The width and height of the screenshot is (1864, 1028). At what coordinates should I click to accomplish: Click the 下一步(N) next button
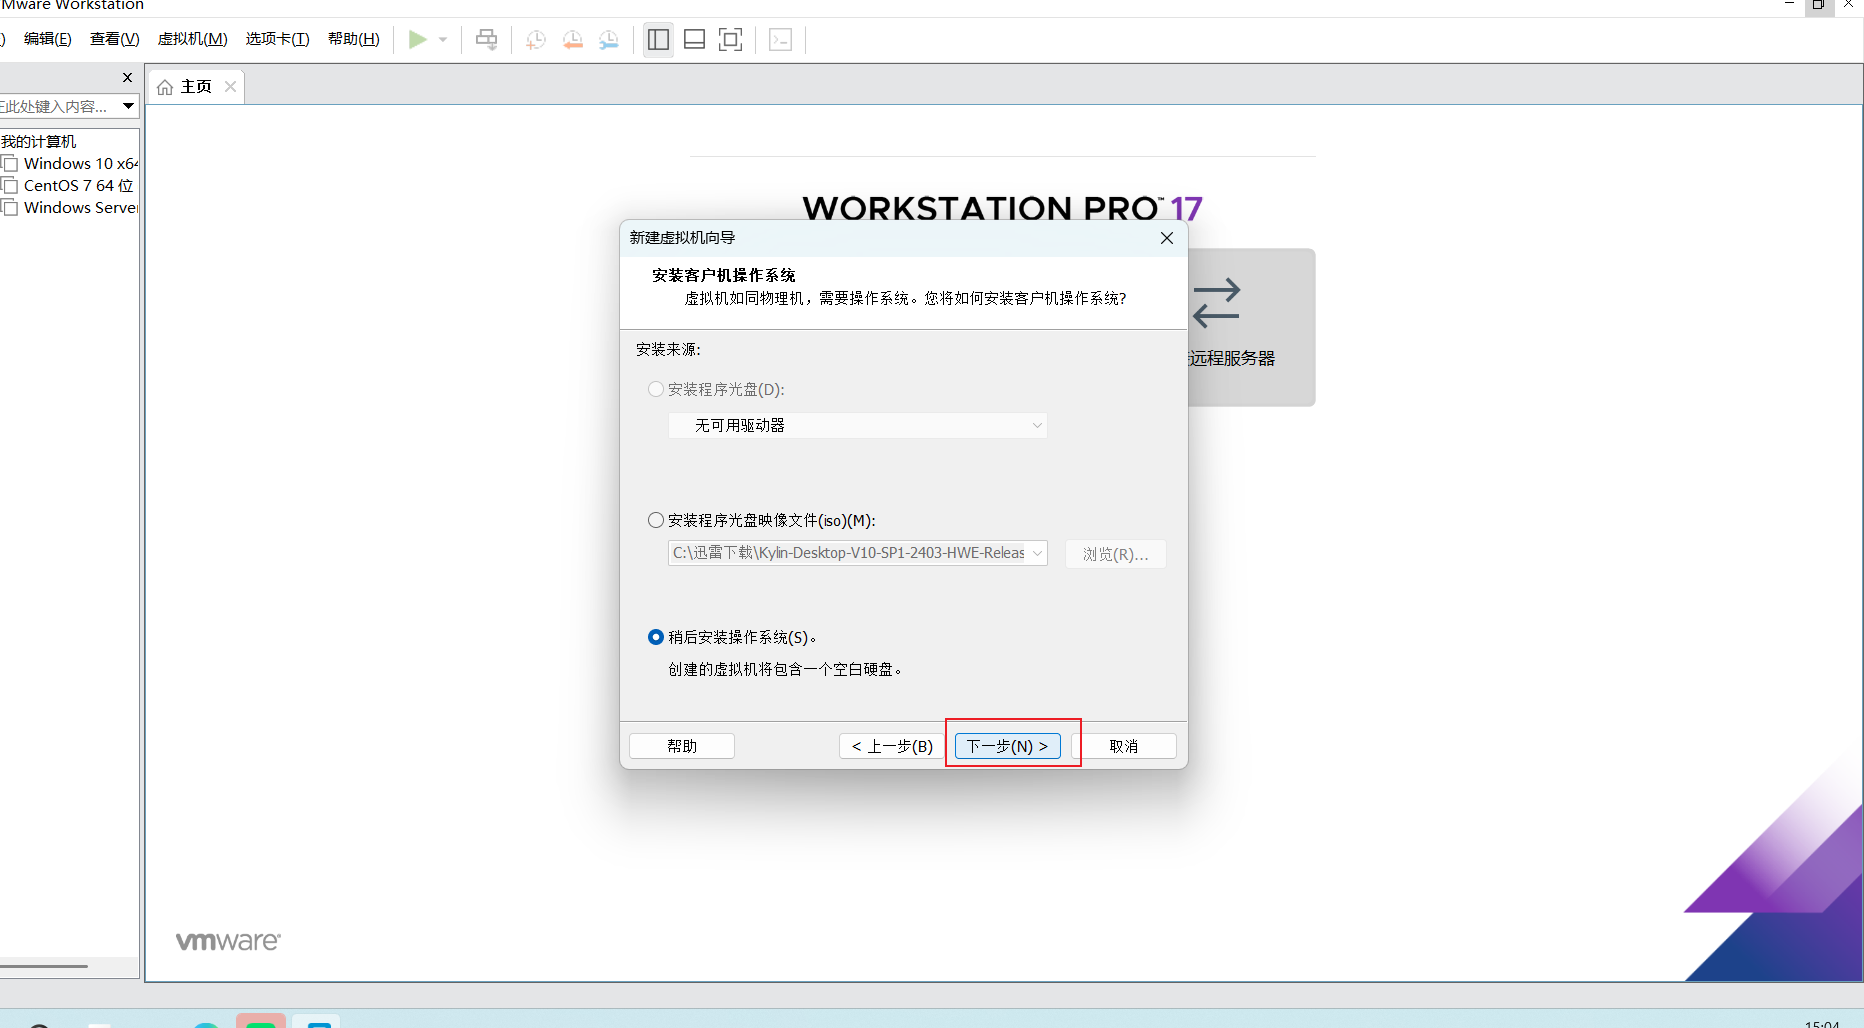1008,746
